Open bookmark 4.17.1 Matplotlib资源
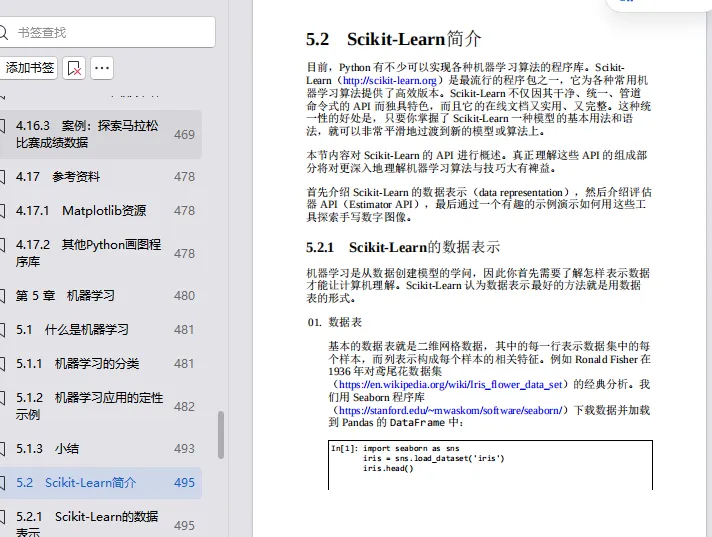Viewport: 712px width, 537px height. click(100, 211)
